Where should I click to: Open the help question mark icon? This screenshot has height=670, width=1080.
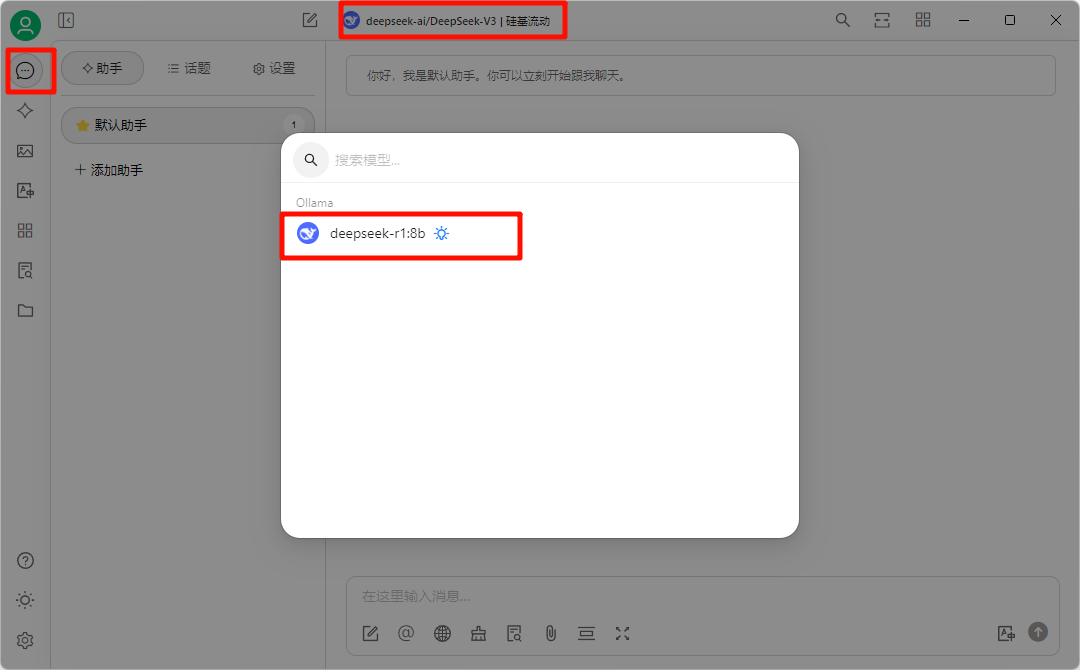point(25,561)
